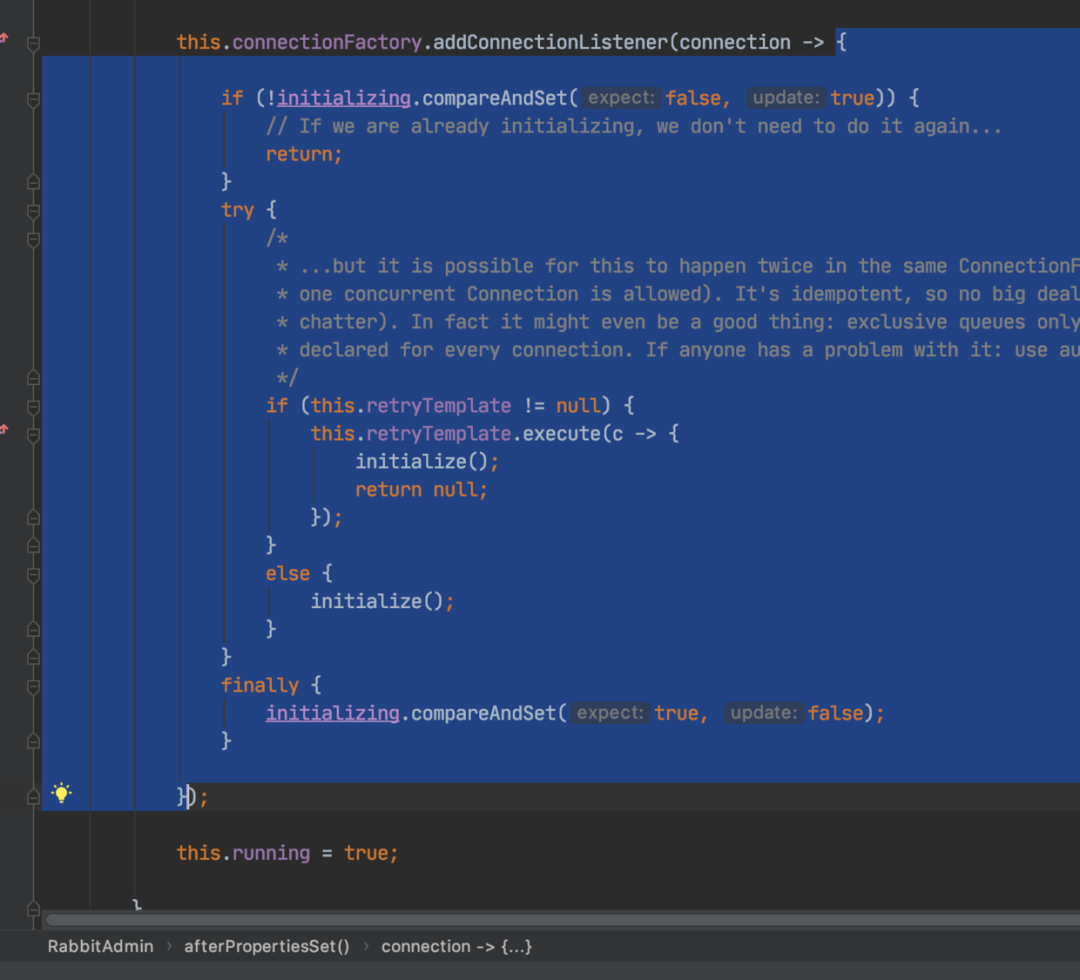This screenshot has height=980, width=1080.
Task: Click the red override arrow beside retryTemplate.execute line
Action: point(4,429)
